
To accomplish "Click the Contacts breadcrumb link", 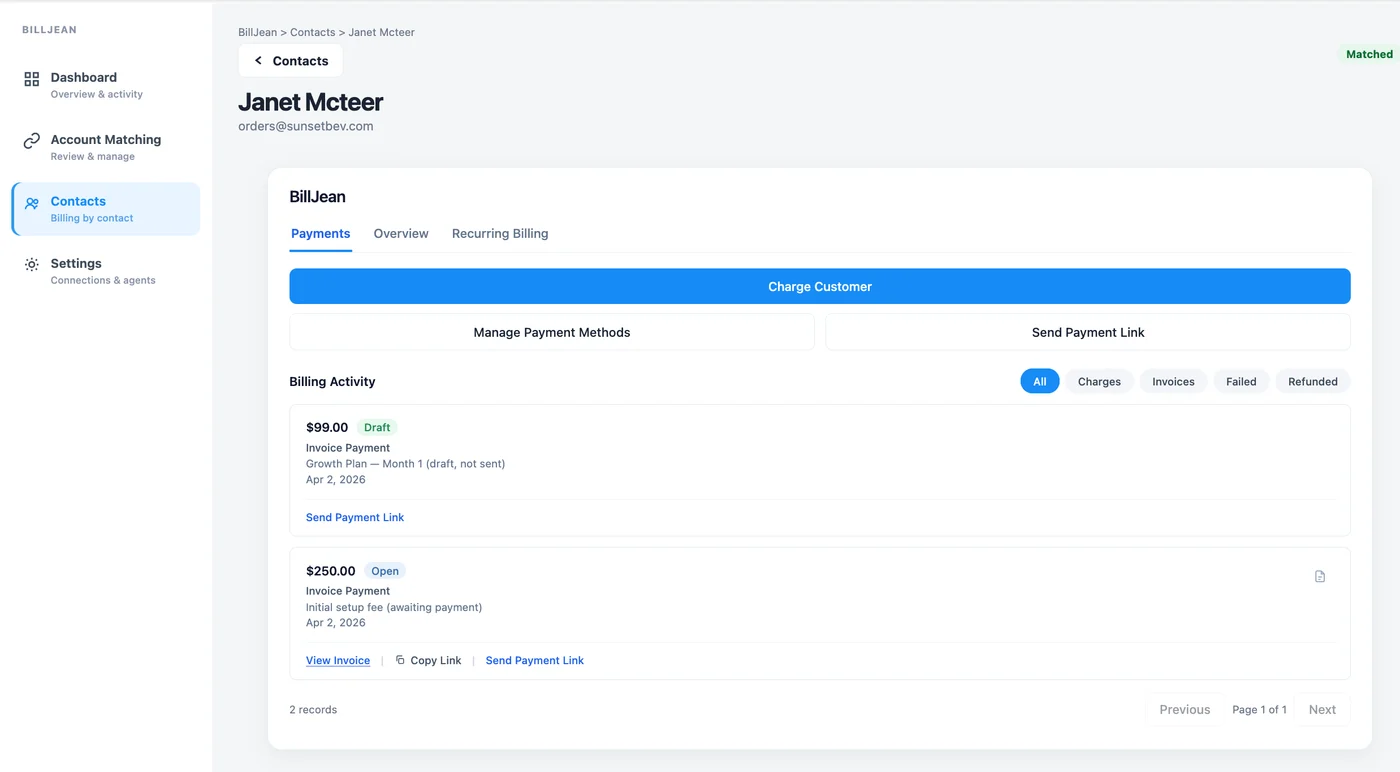I will click(x=313, y=32).
